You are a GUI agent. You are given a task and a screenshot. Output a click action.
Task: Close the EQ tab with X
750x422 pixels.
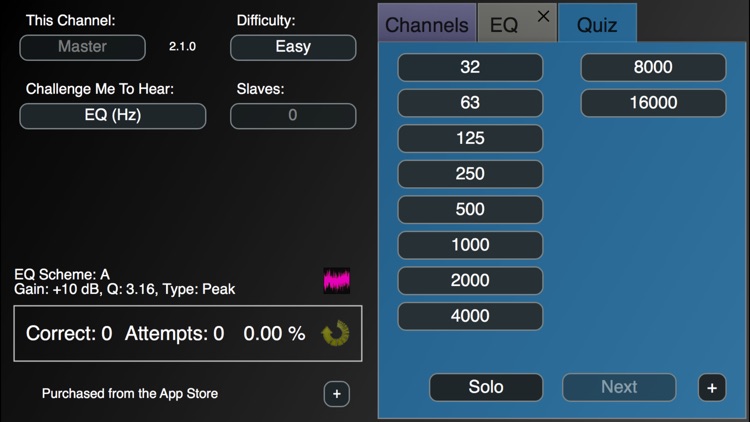point(543,17)
